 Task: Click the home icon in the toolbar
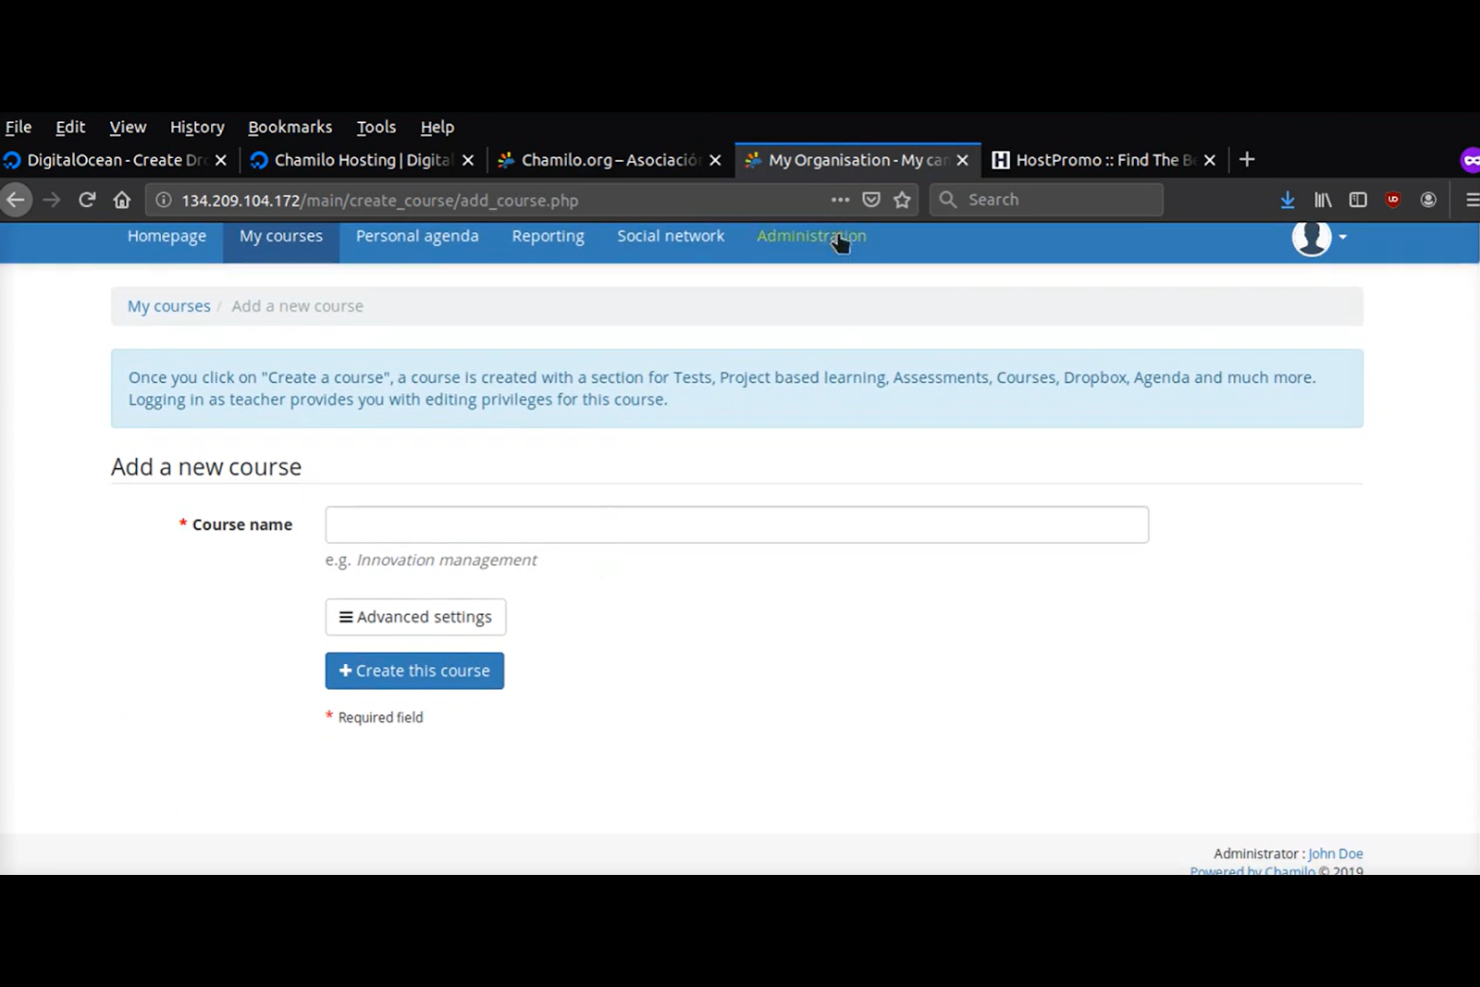[122, 199]
